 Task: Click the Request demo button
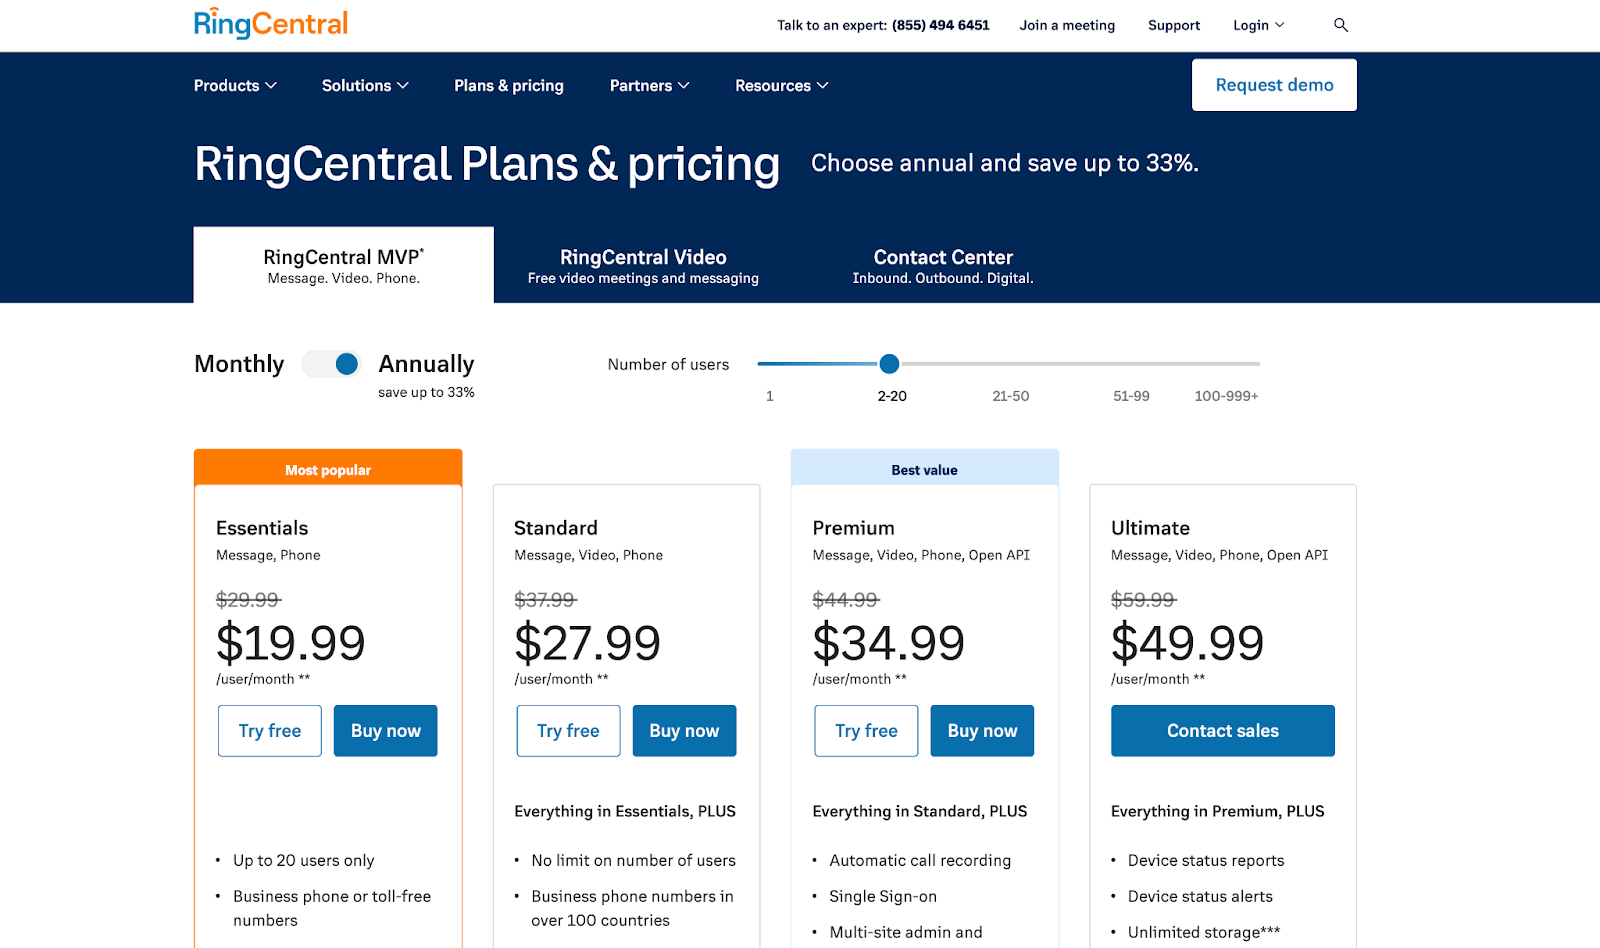(x=1274, y=85)
